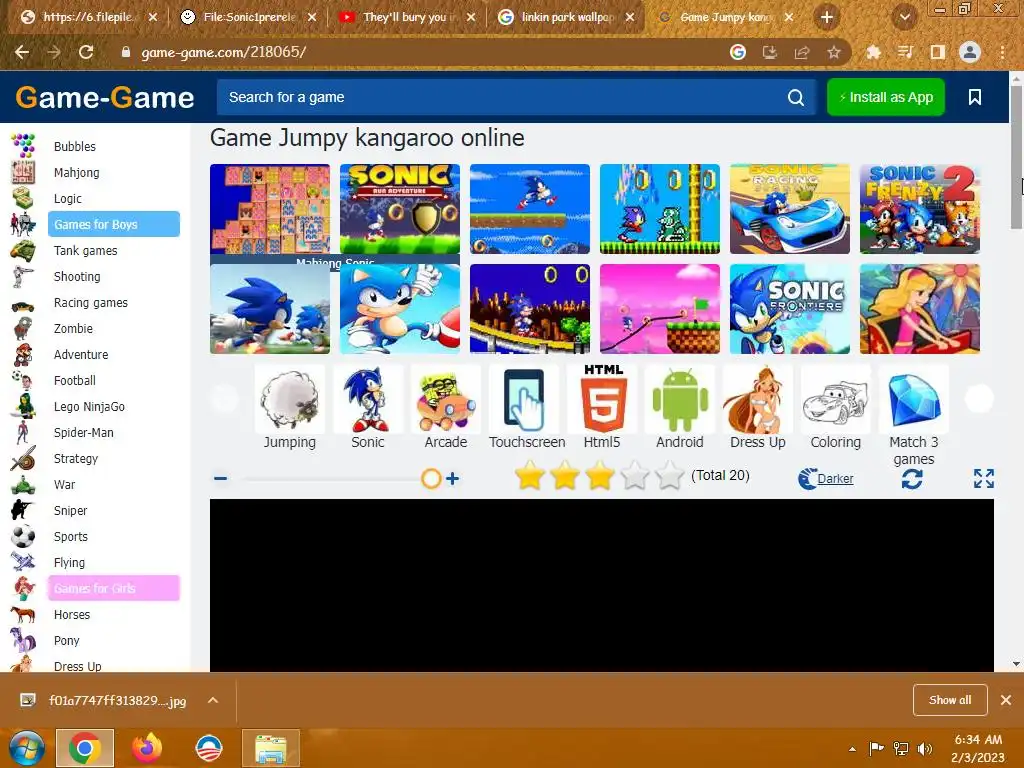Open Firefox from the taskbar

[147, 748]
